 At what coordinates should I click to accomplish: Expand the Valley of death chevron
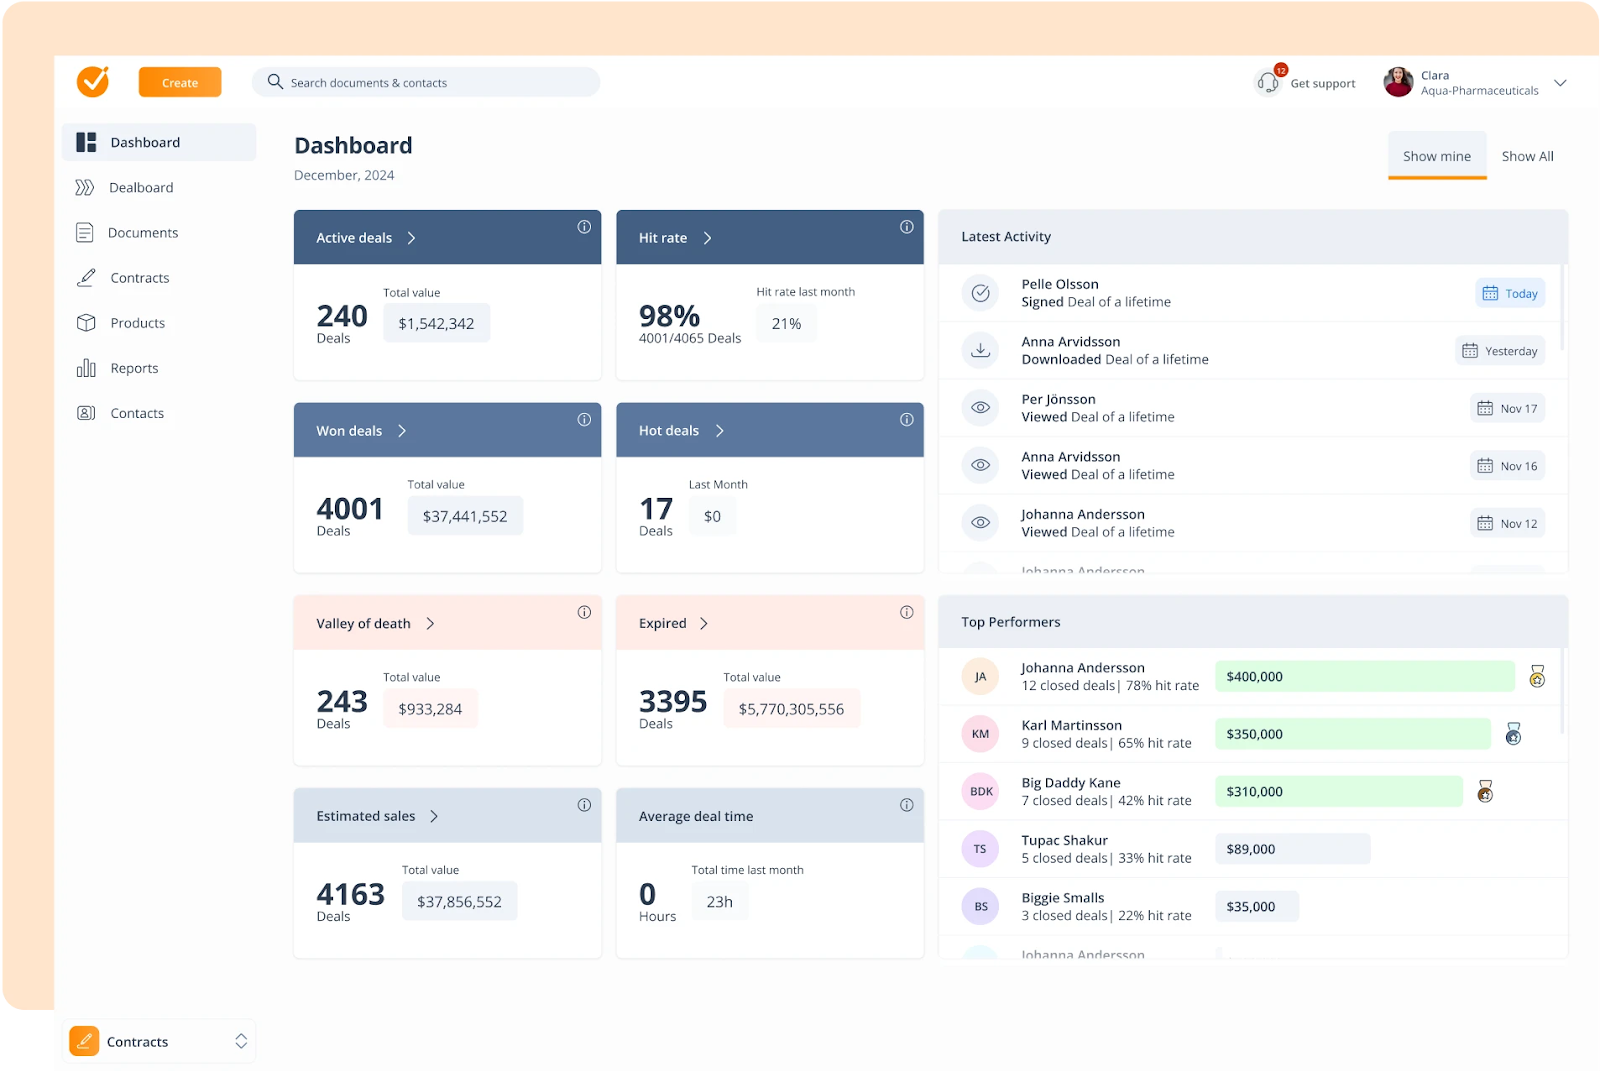point(430,624)
